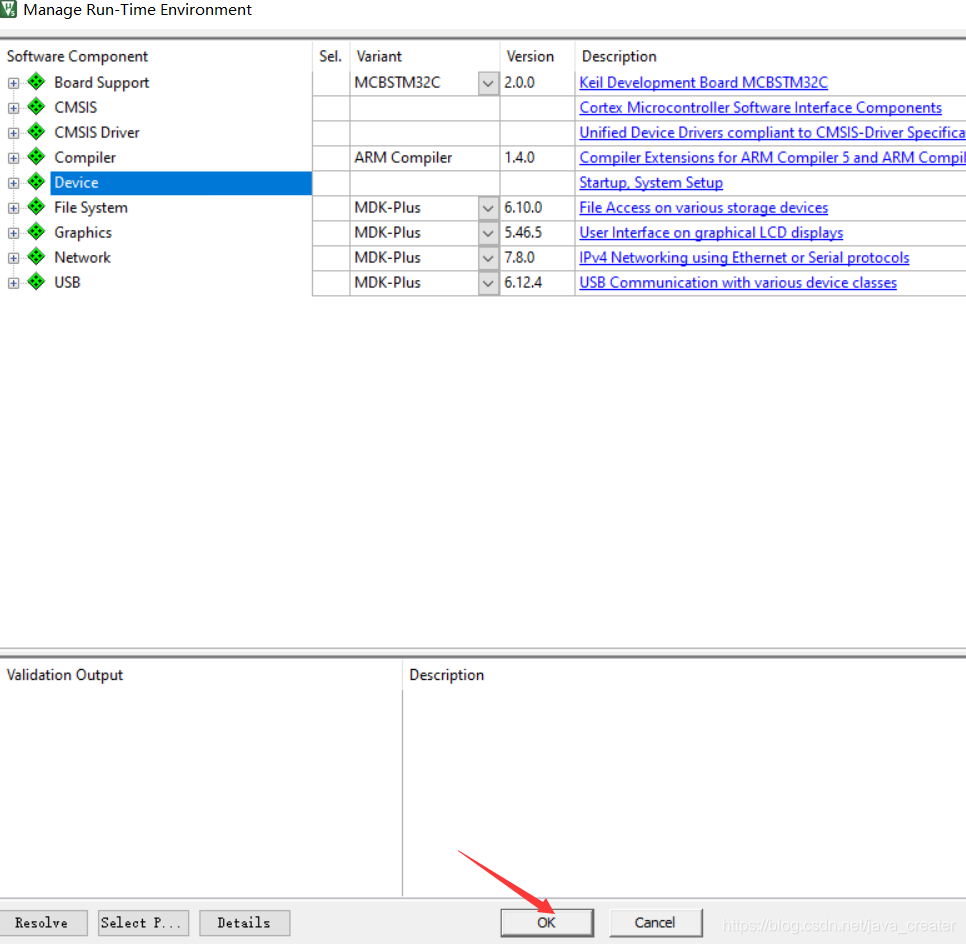This screenshot has width=966, height=944.
Task: Select the Compiler tree row label
Action: pyautogui.click(x=85, y=158)
